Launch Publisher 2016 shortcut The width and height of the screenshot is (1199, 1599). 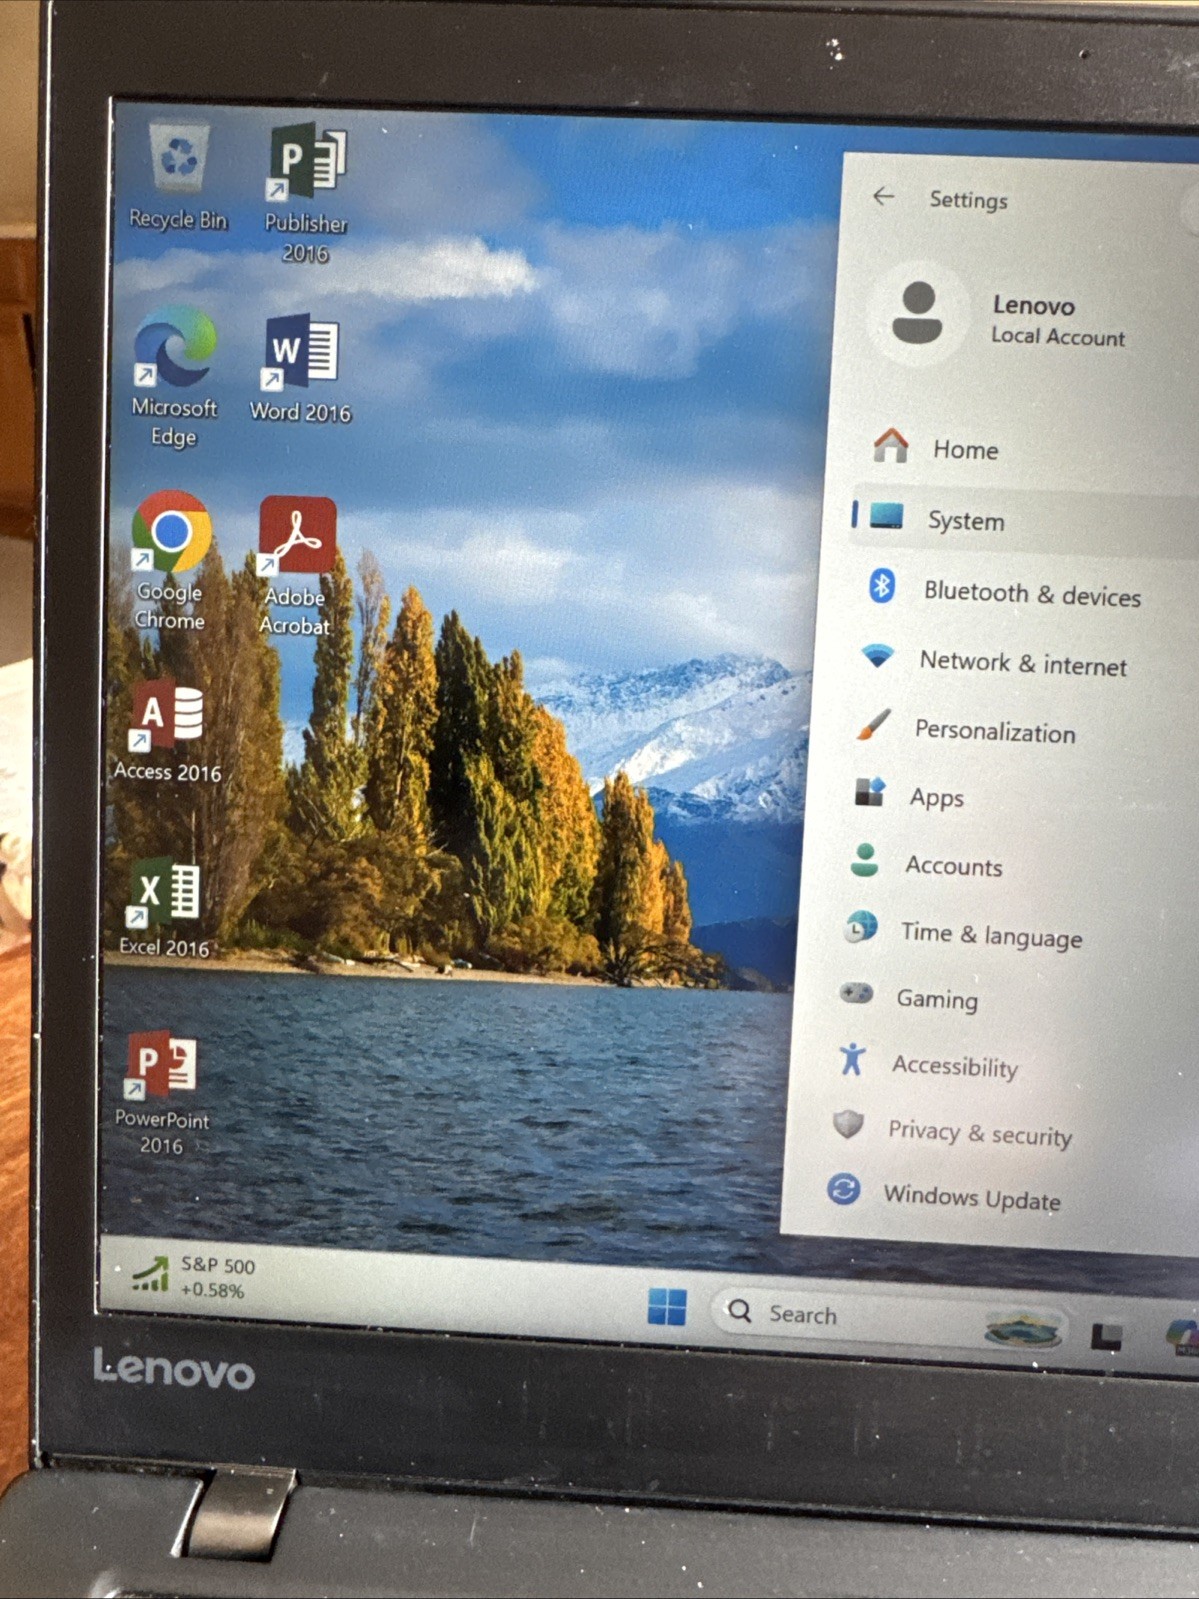coord(306,193)
